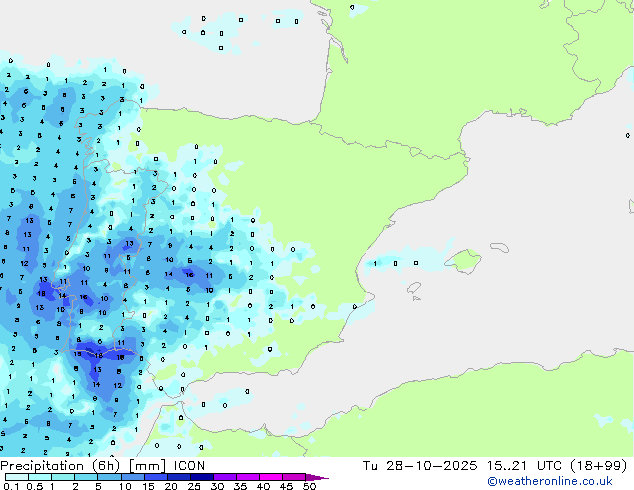Click the legend label '45'
The width and height of the screenshot is (634, 490).
coord(286,486)
